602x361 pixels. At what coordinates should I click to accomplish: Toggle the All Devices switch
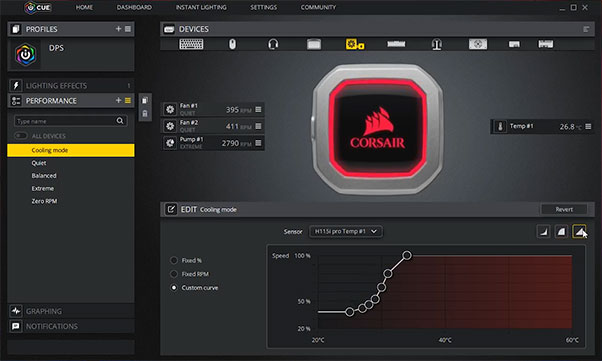click(x=21, y=136)
